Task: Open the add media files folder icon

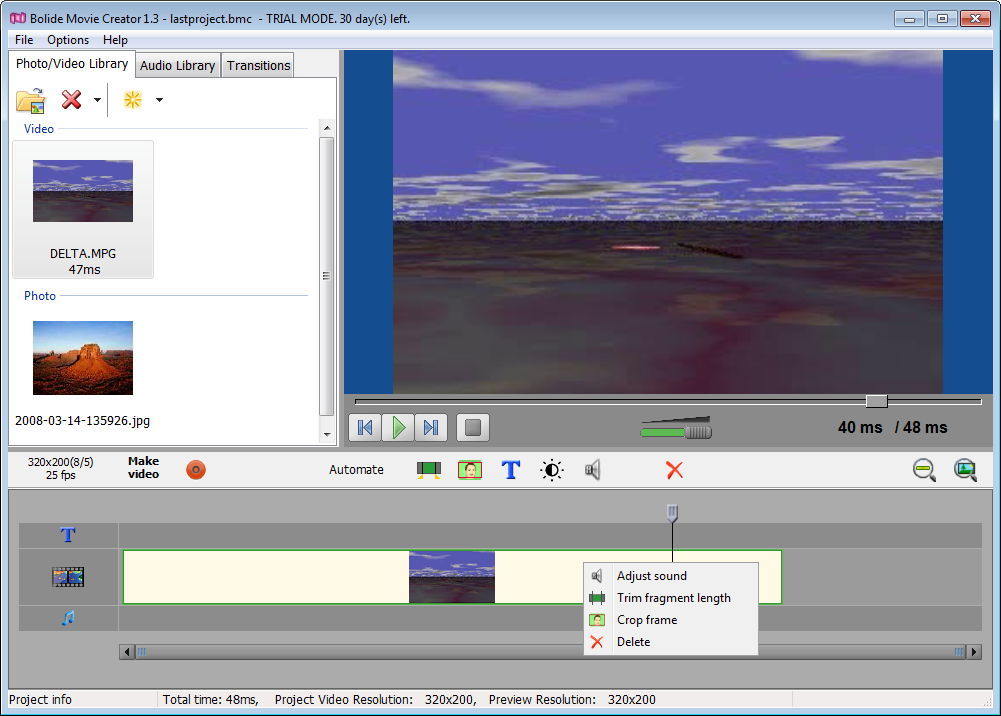Action: tap(31, 100)
